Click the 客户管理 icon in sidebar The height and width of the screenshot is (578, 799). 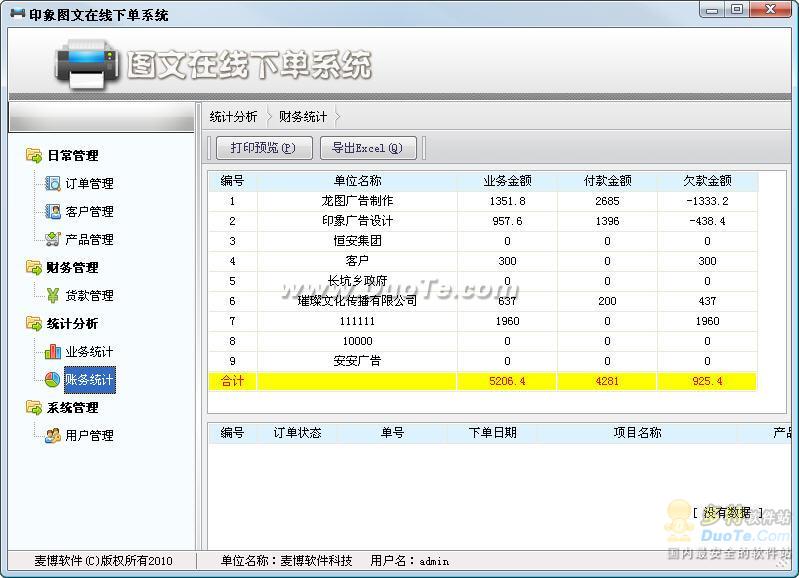tap(53, 212)
